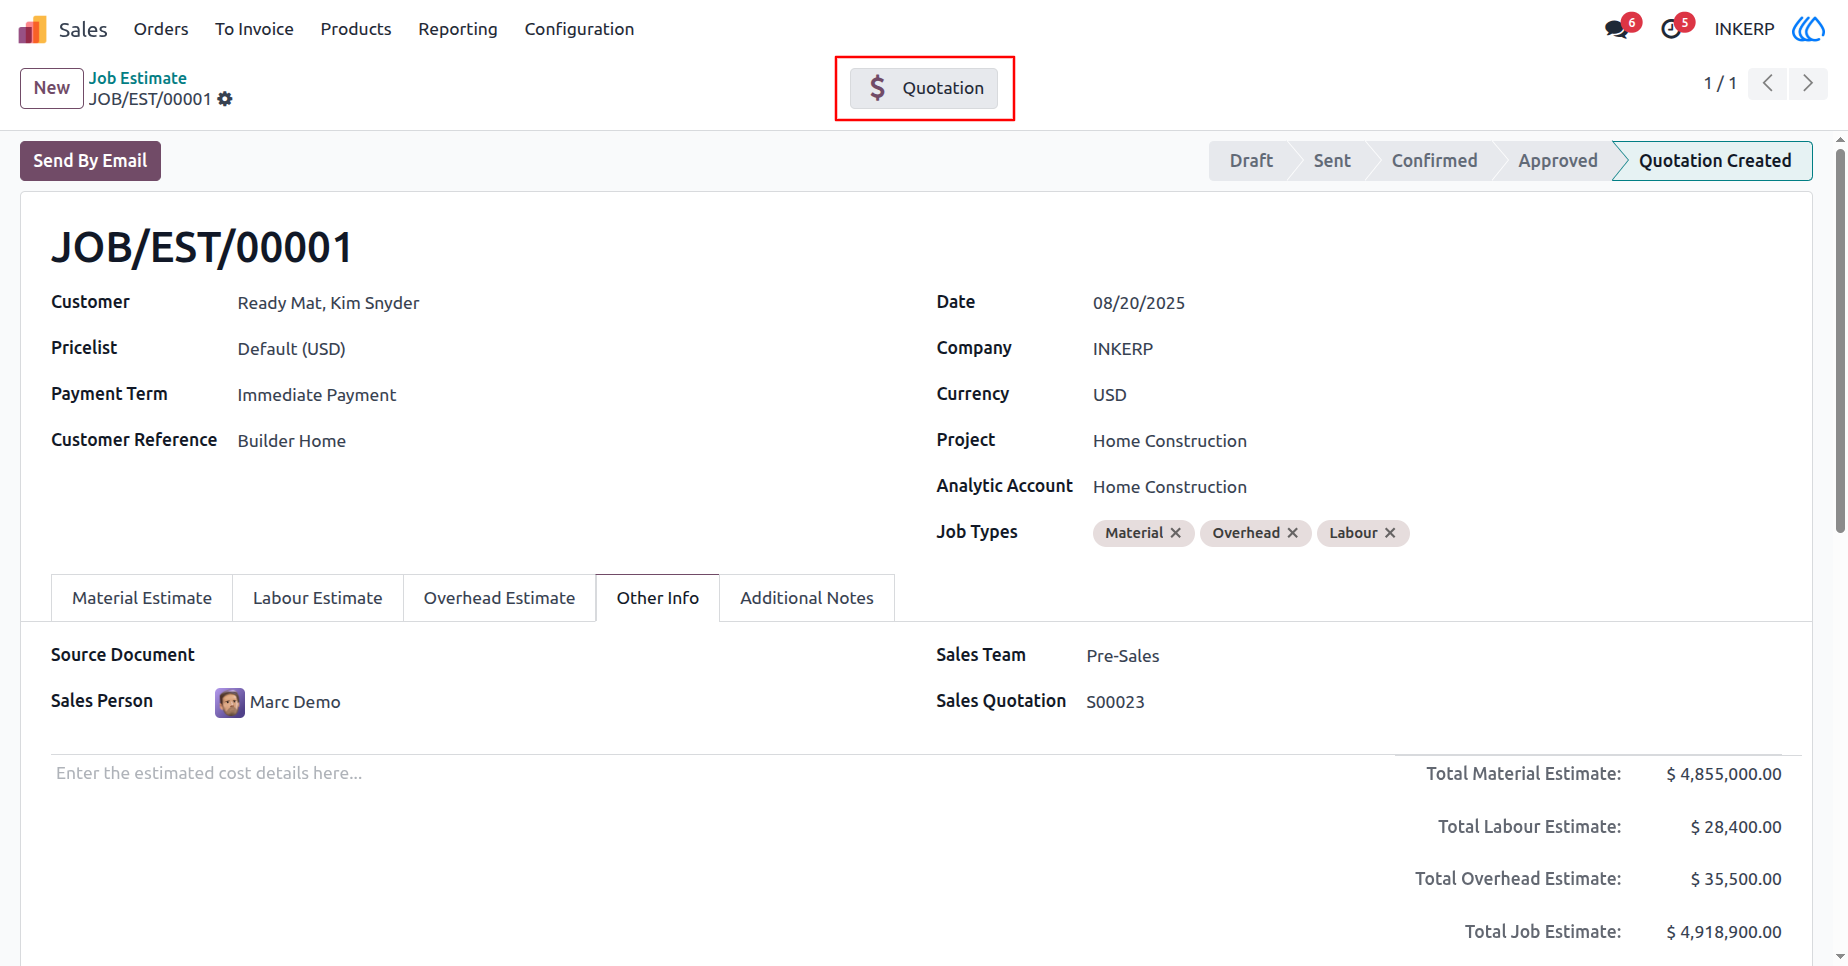Open the Analytic Account field dropdown
This screenshot has width=1848, height=966.
pos(1170,487)
